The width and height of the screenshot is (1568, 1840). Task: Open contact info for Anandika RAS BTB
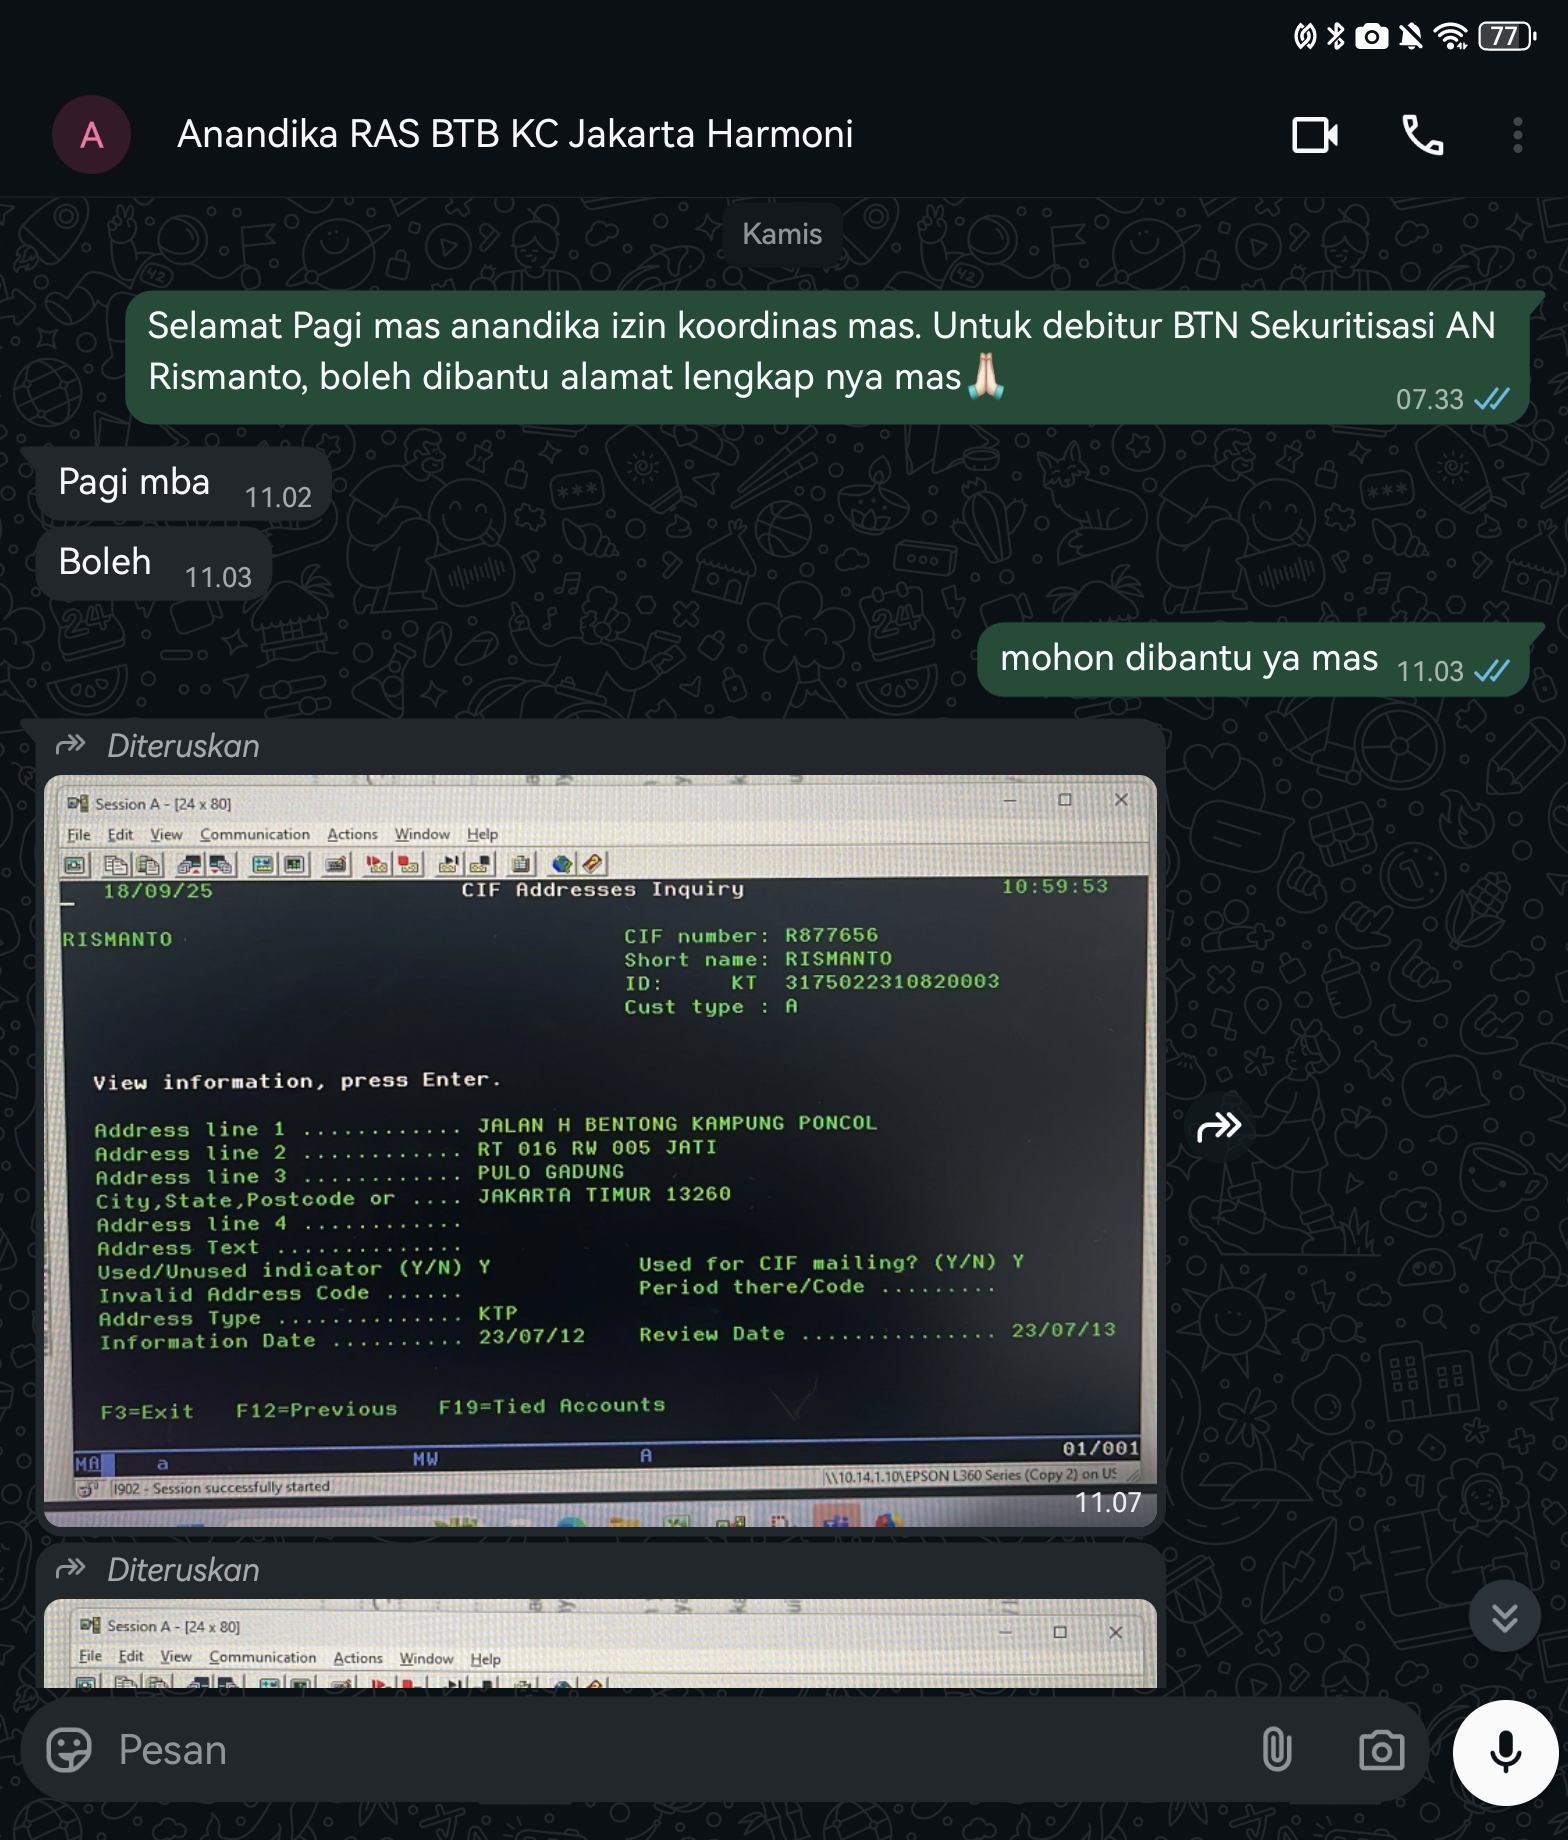pyautogui.click(x=514, y=135)
